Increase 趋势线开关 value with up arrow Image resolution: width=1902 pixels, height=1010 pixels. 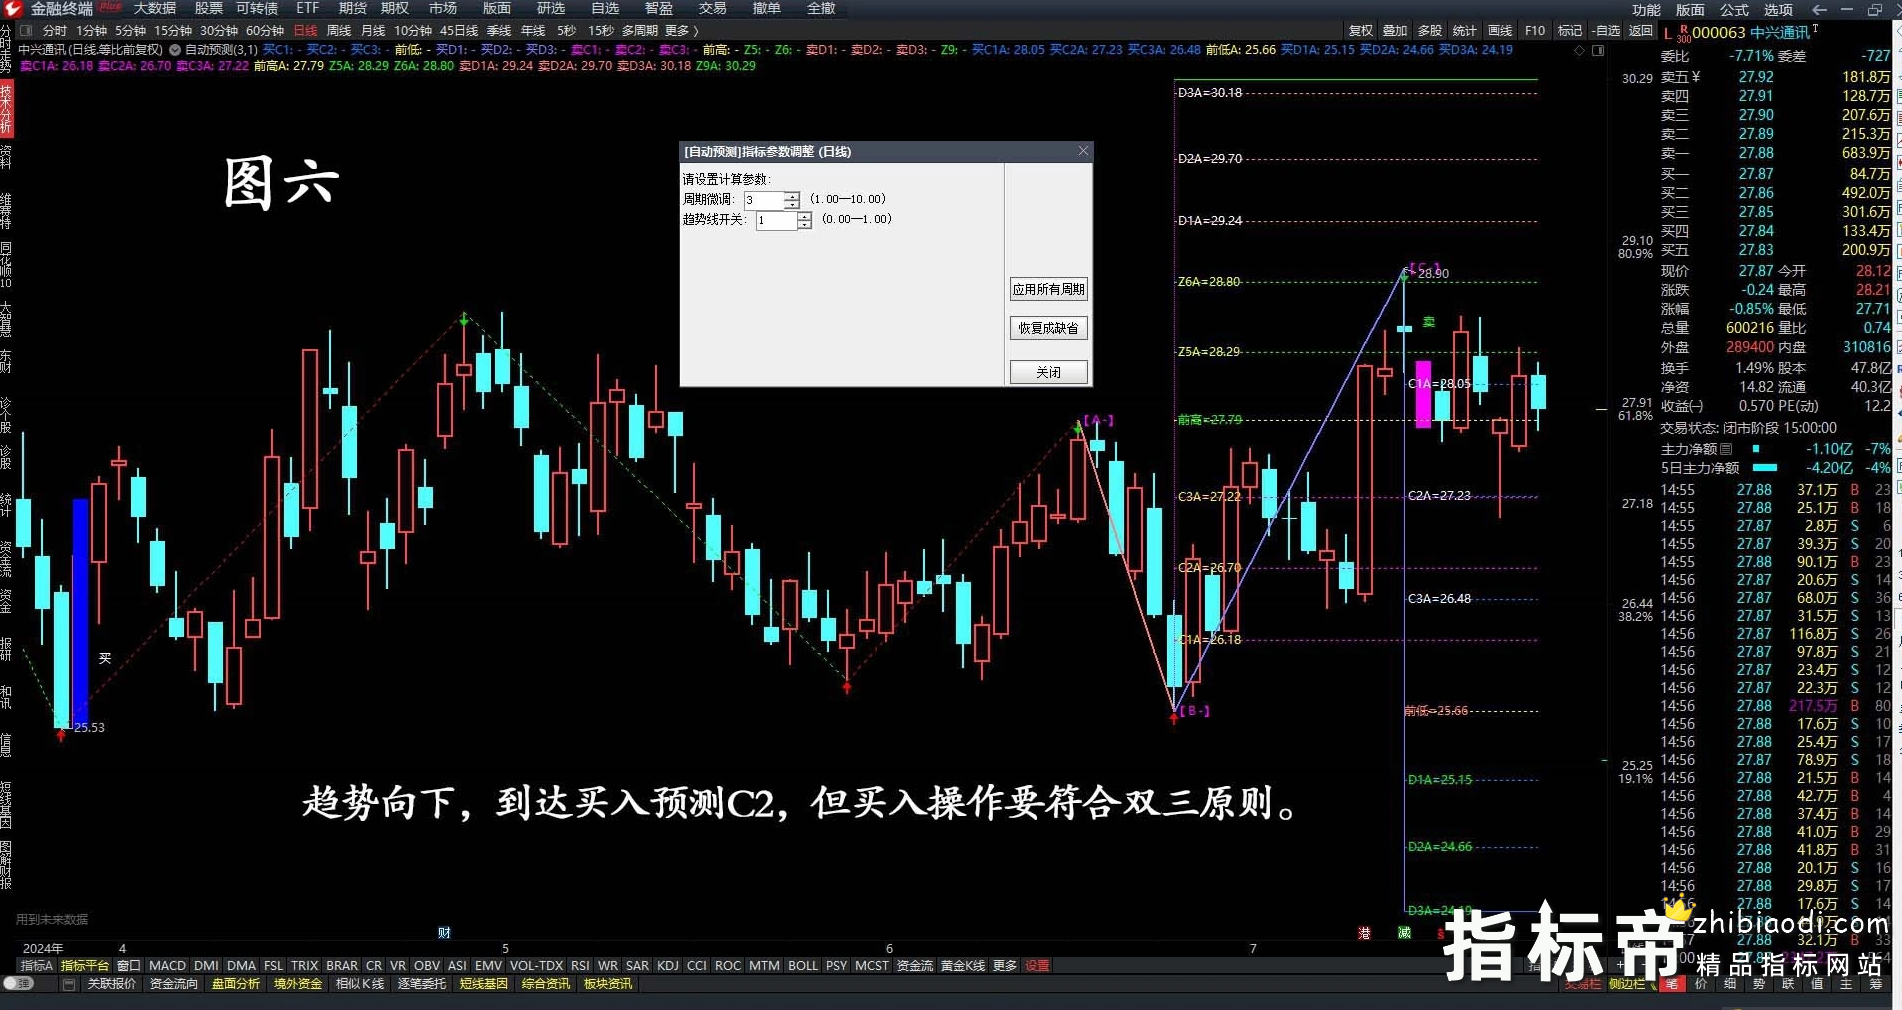(x=804, y=215)
